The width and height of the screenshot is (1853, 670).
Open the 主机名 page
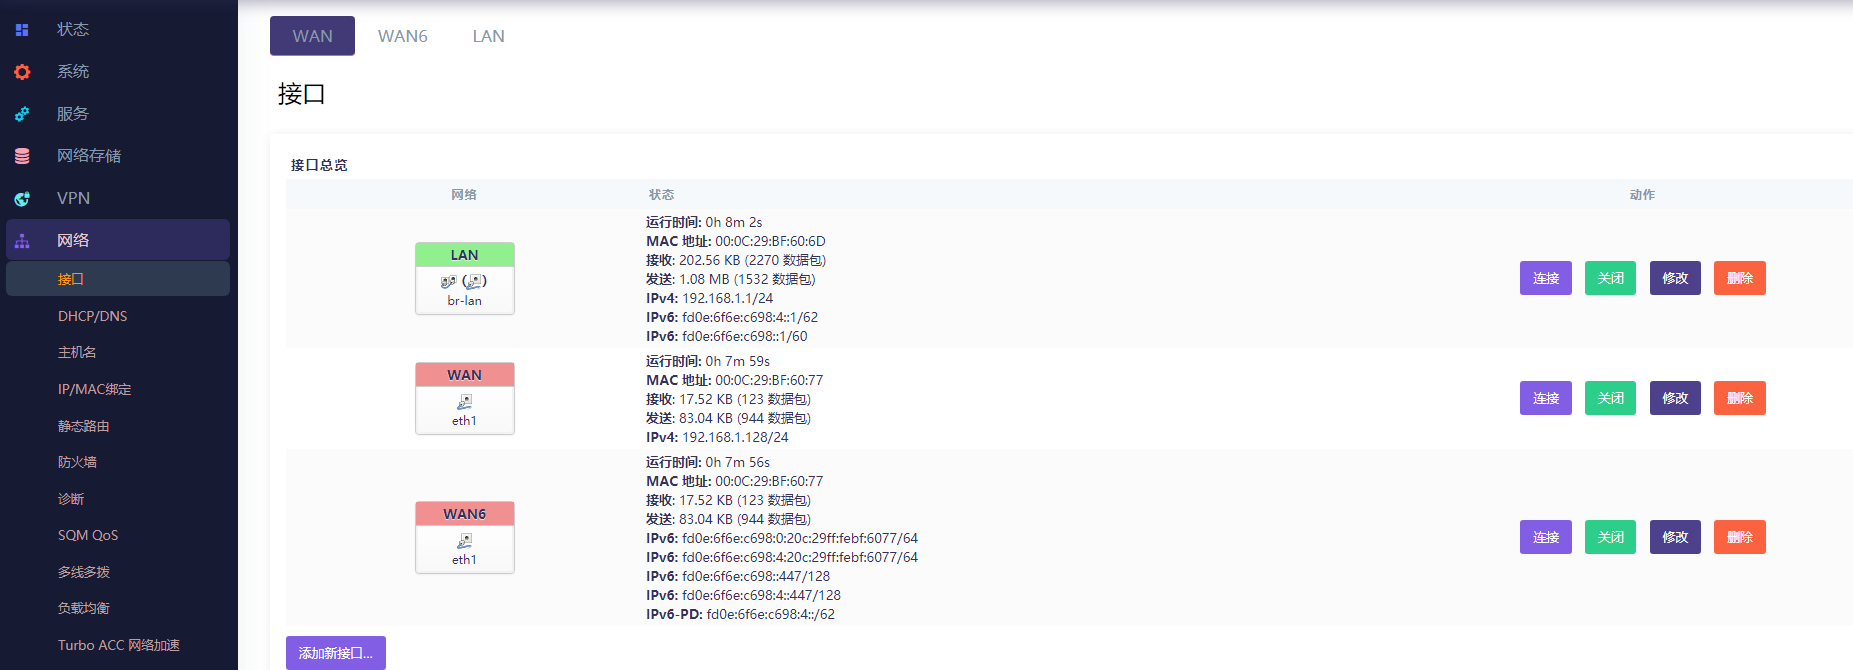tap(77, 352)
